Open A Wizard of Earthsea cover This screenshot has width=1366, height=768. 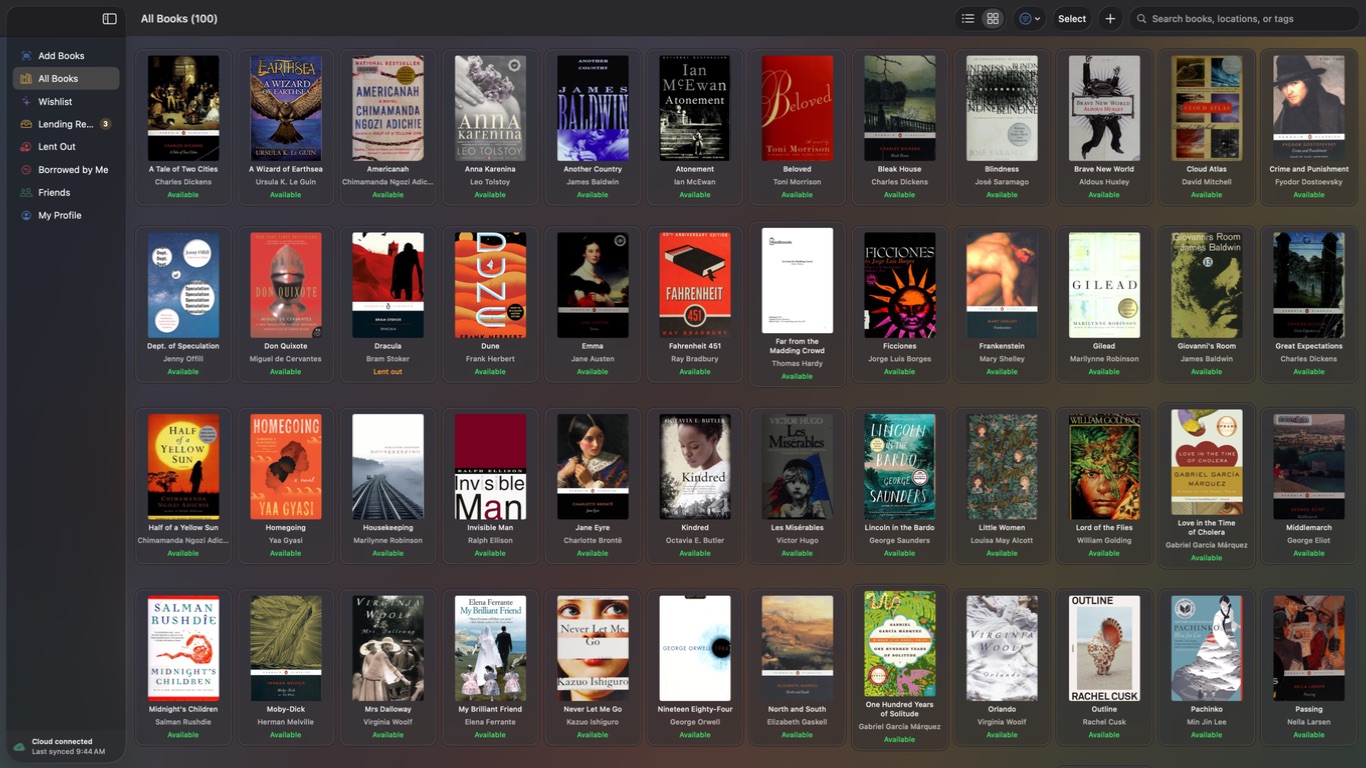tap(285, 108)
